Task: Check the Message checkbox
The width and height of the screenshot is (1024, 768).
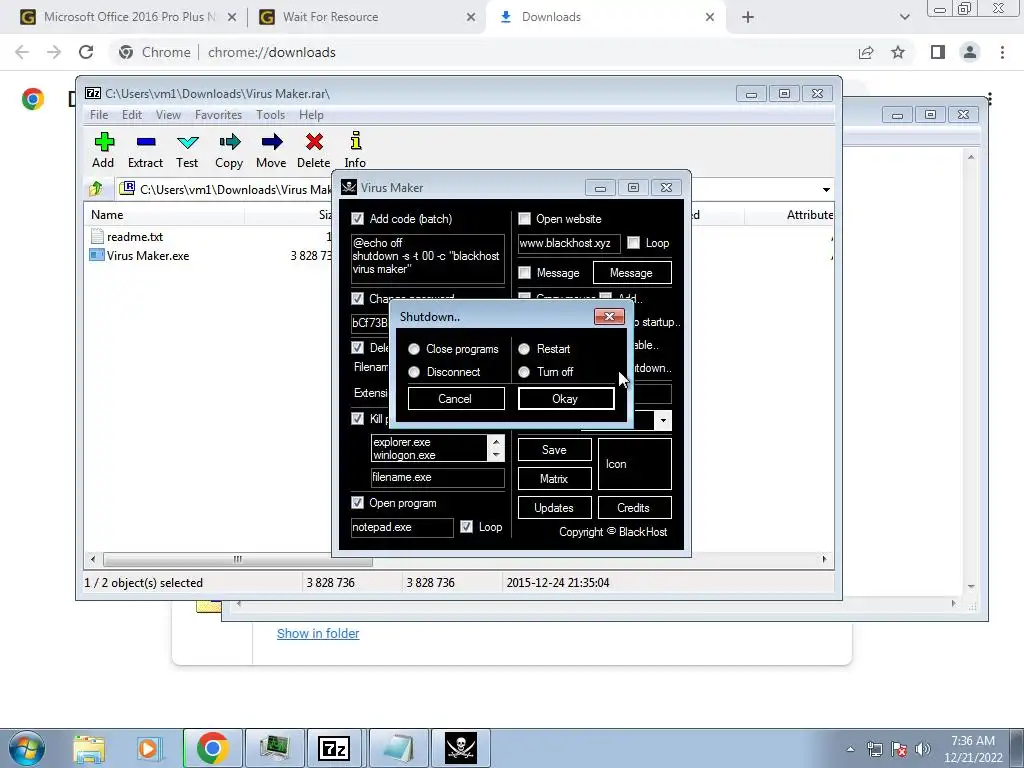Action: 524,272
